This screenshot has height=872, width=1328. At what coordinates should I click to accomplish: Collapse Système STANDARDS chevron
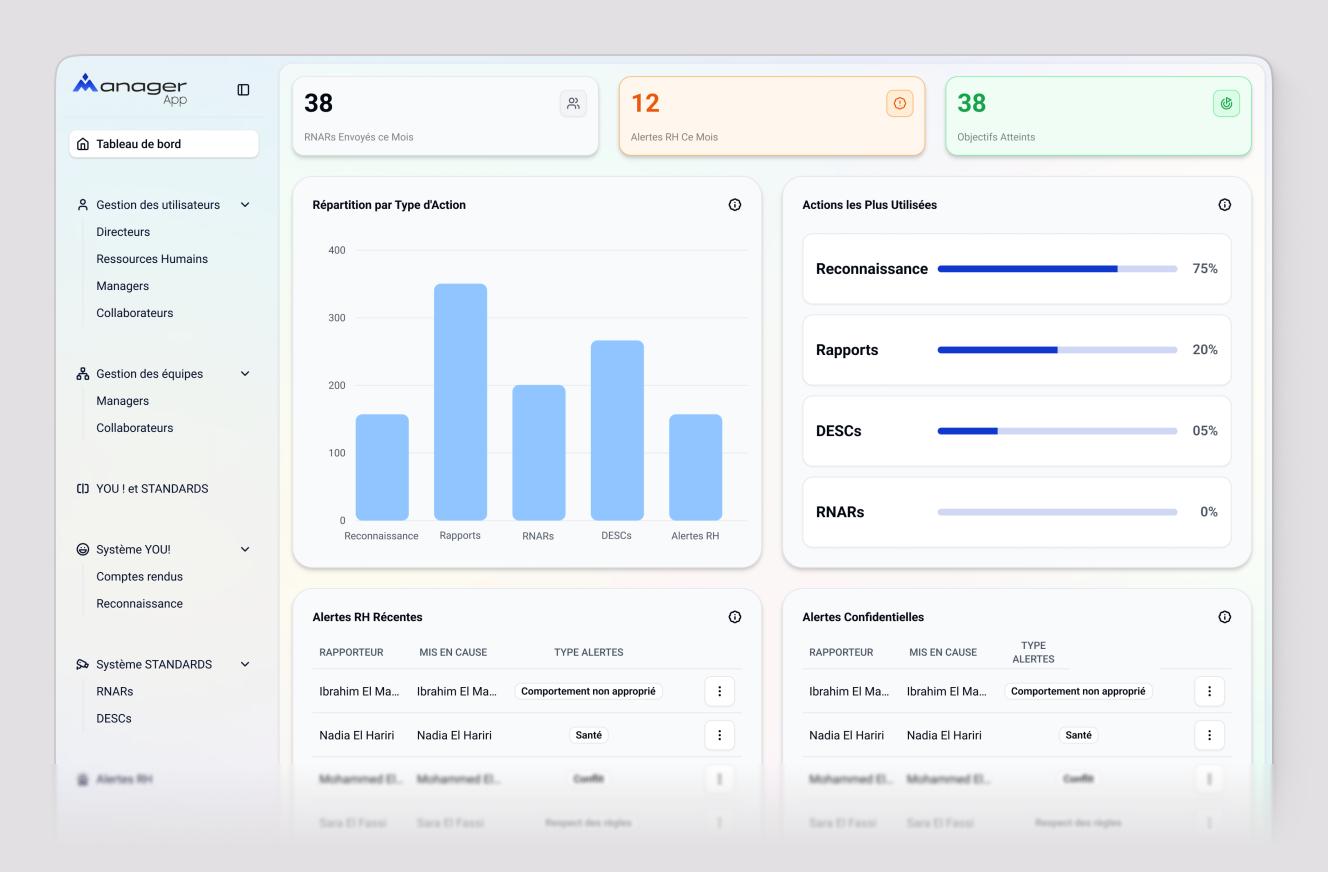click(x=245, y=665)
